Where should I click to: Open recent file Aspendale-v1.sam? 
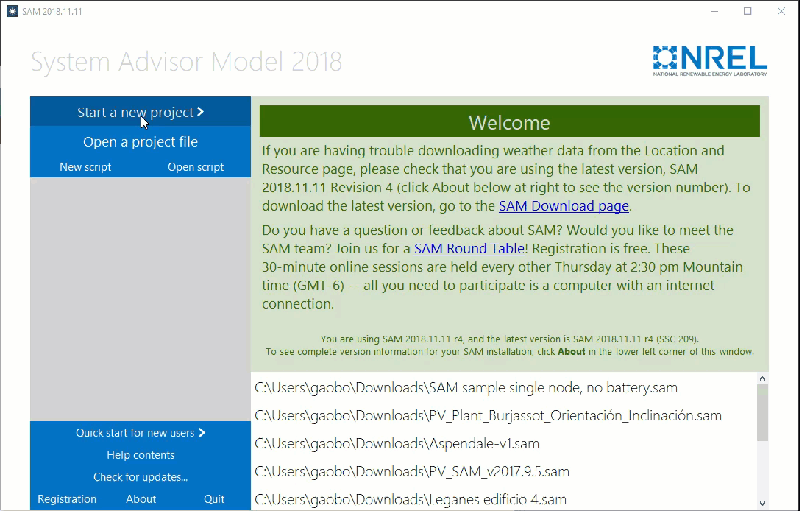click(x=397, y=443)
